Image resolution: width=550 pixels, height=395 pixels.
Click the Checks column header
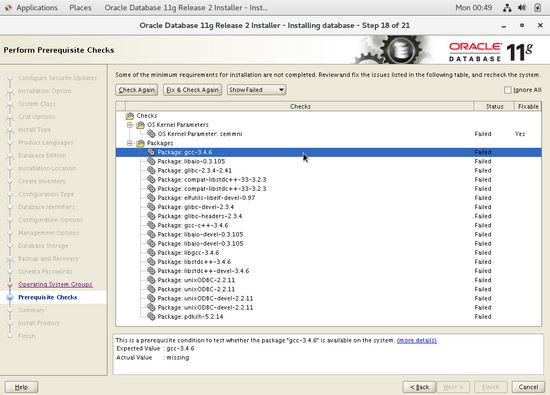(x=300, y=106)
